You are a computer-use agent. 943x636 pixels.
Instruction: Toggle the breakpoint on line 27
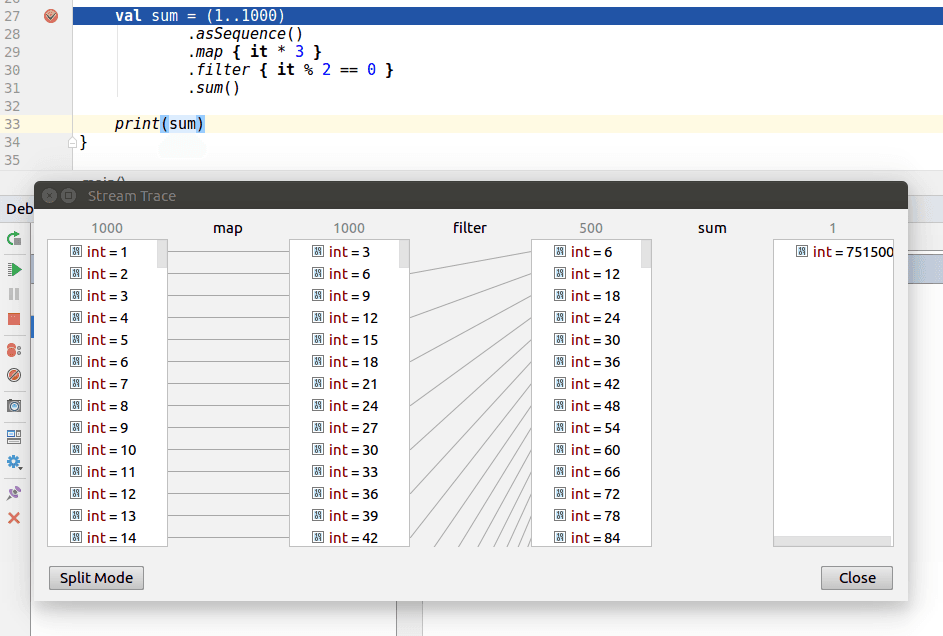[51, 16]
